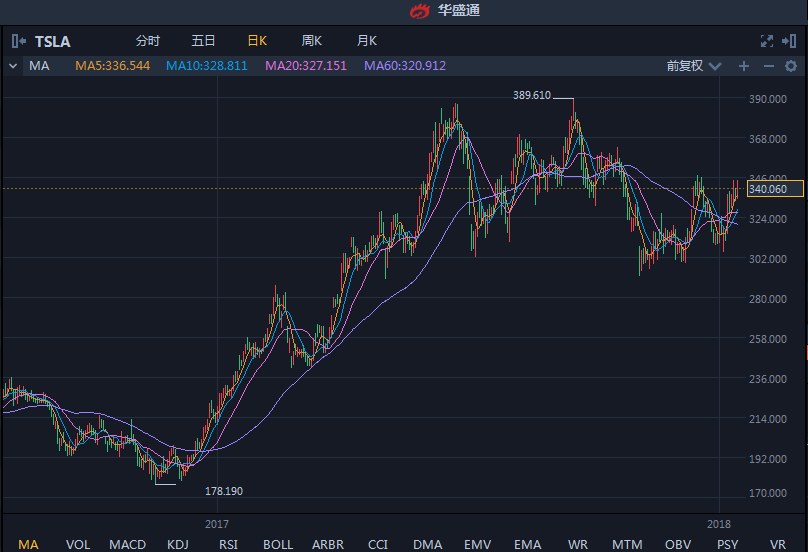Click the minus zoom-out icon
808x552 pixels.
pyautogui.click(x=768, y=66)
